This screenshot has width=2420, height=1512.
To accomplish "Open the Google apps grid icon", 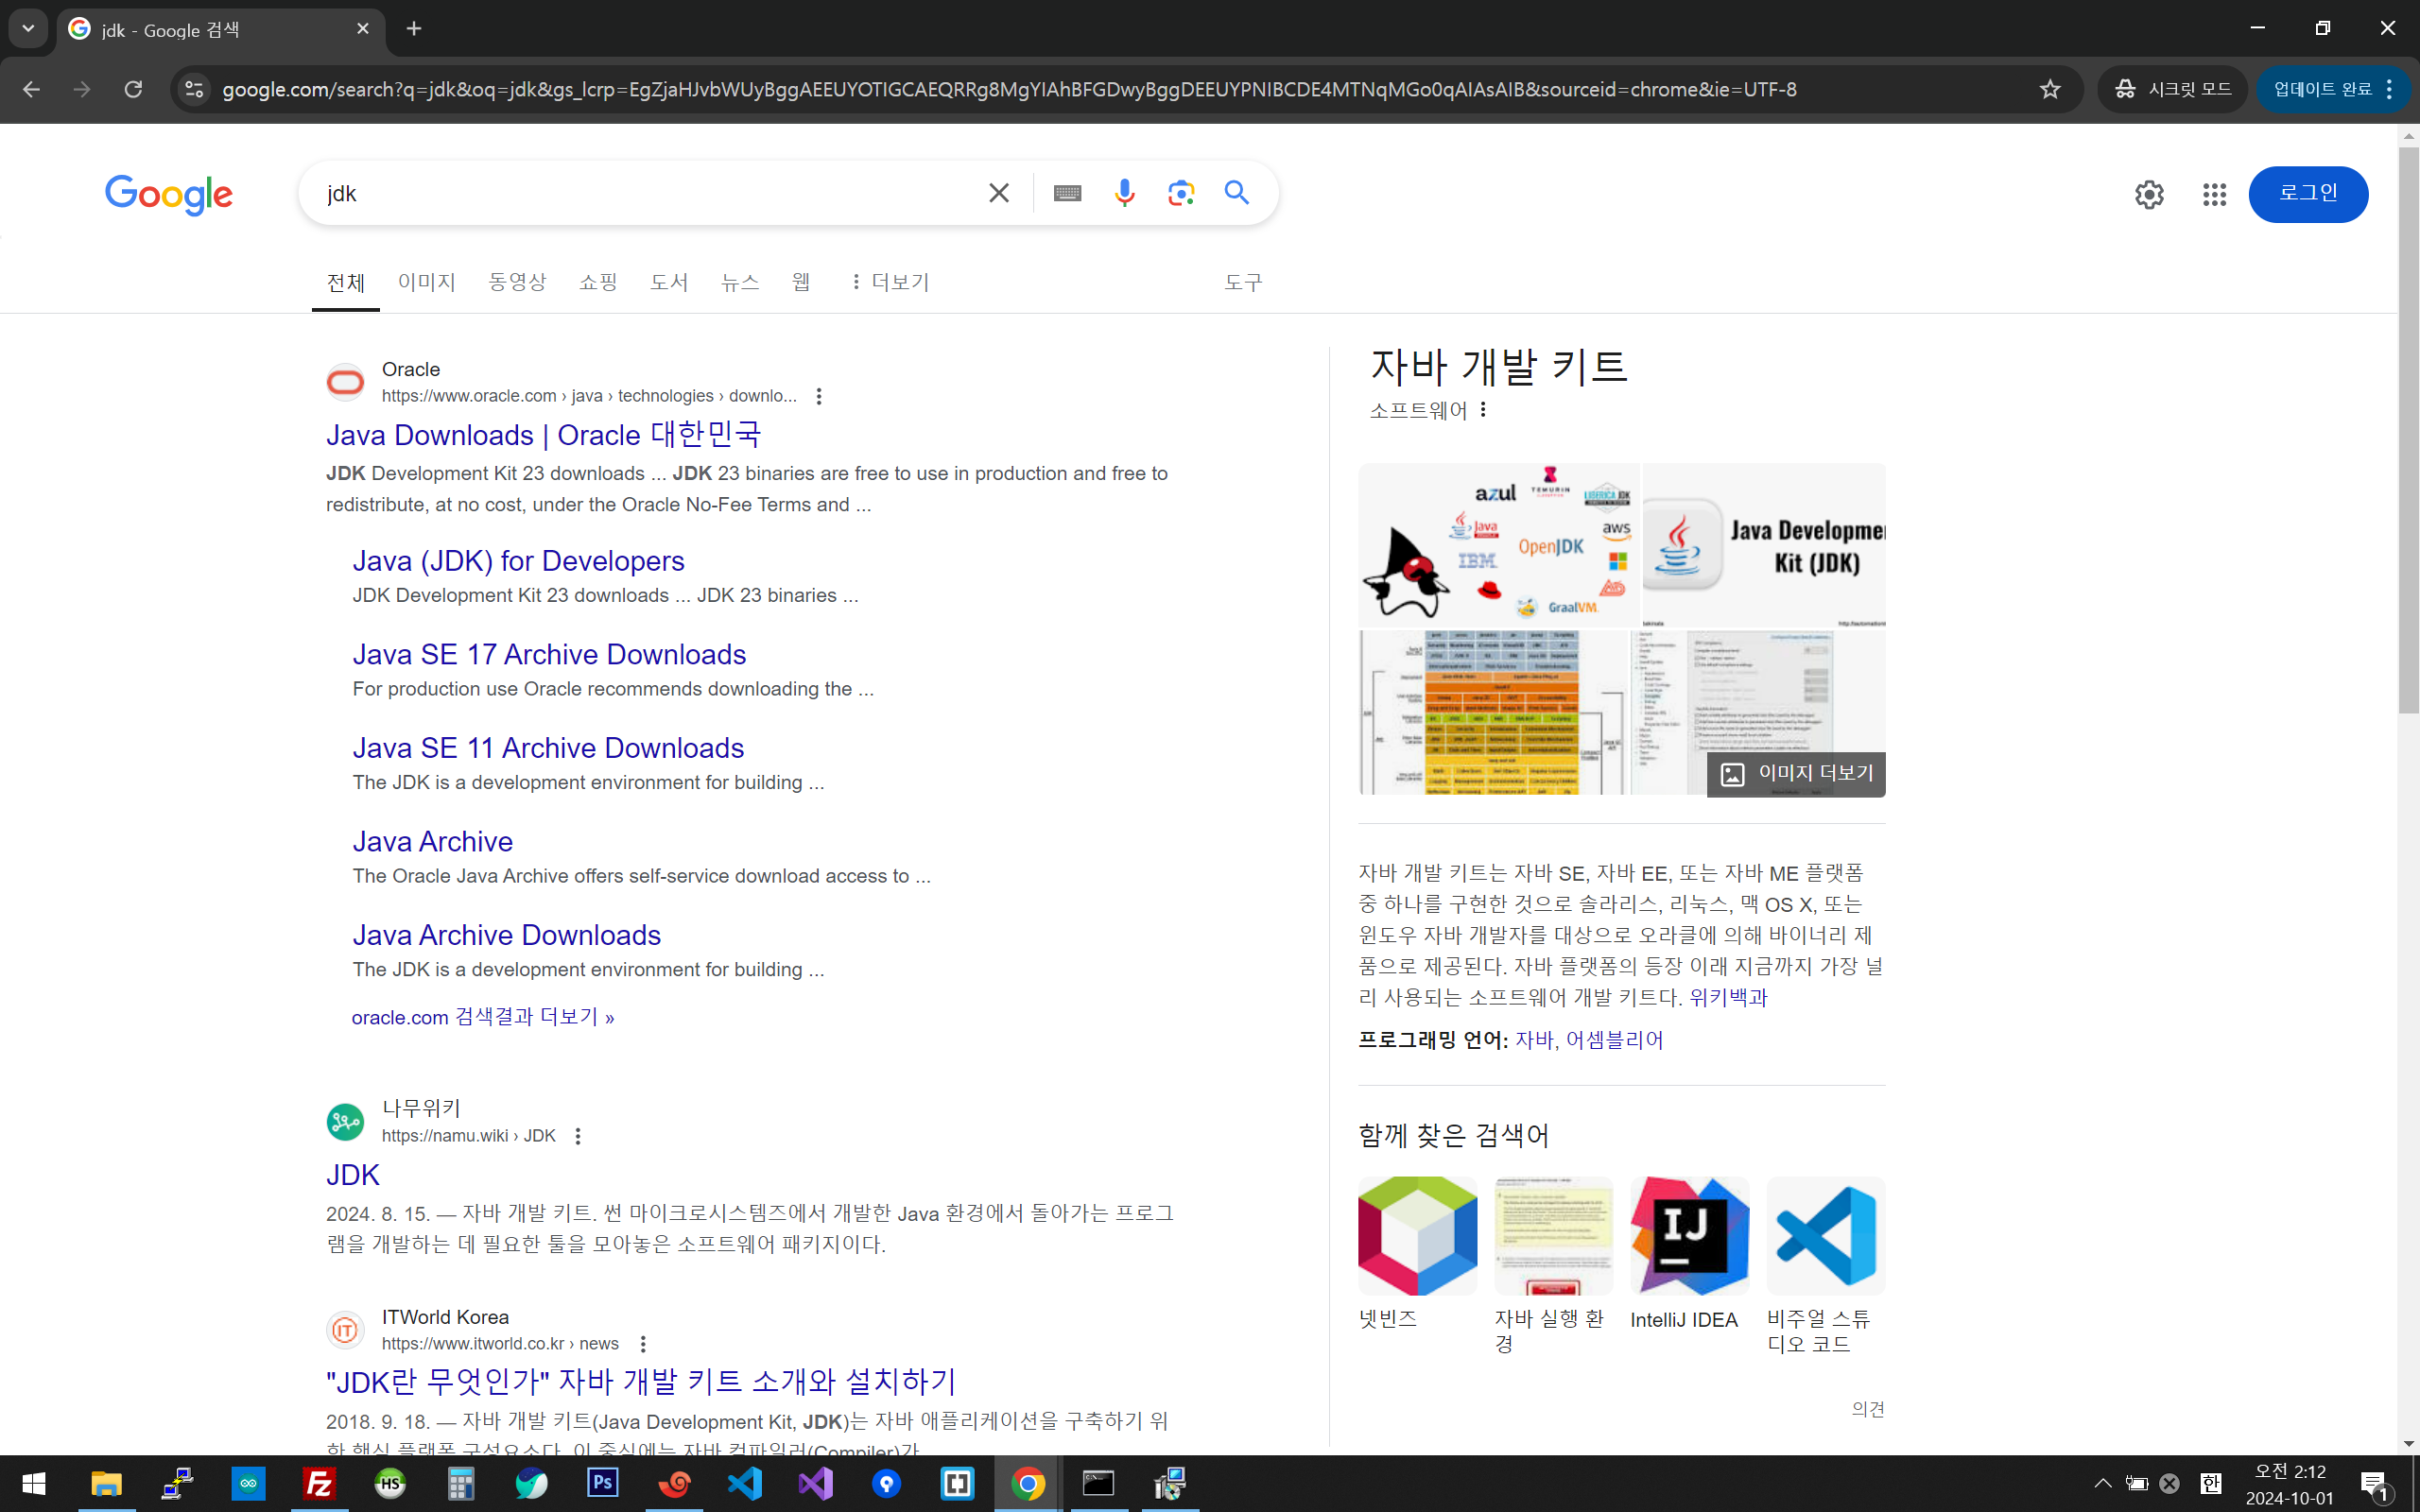I will tap(2214, 194).
